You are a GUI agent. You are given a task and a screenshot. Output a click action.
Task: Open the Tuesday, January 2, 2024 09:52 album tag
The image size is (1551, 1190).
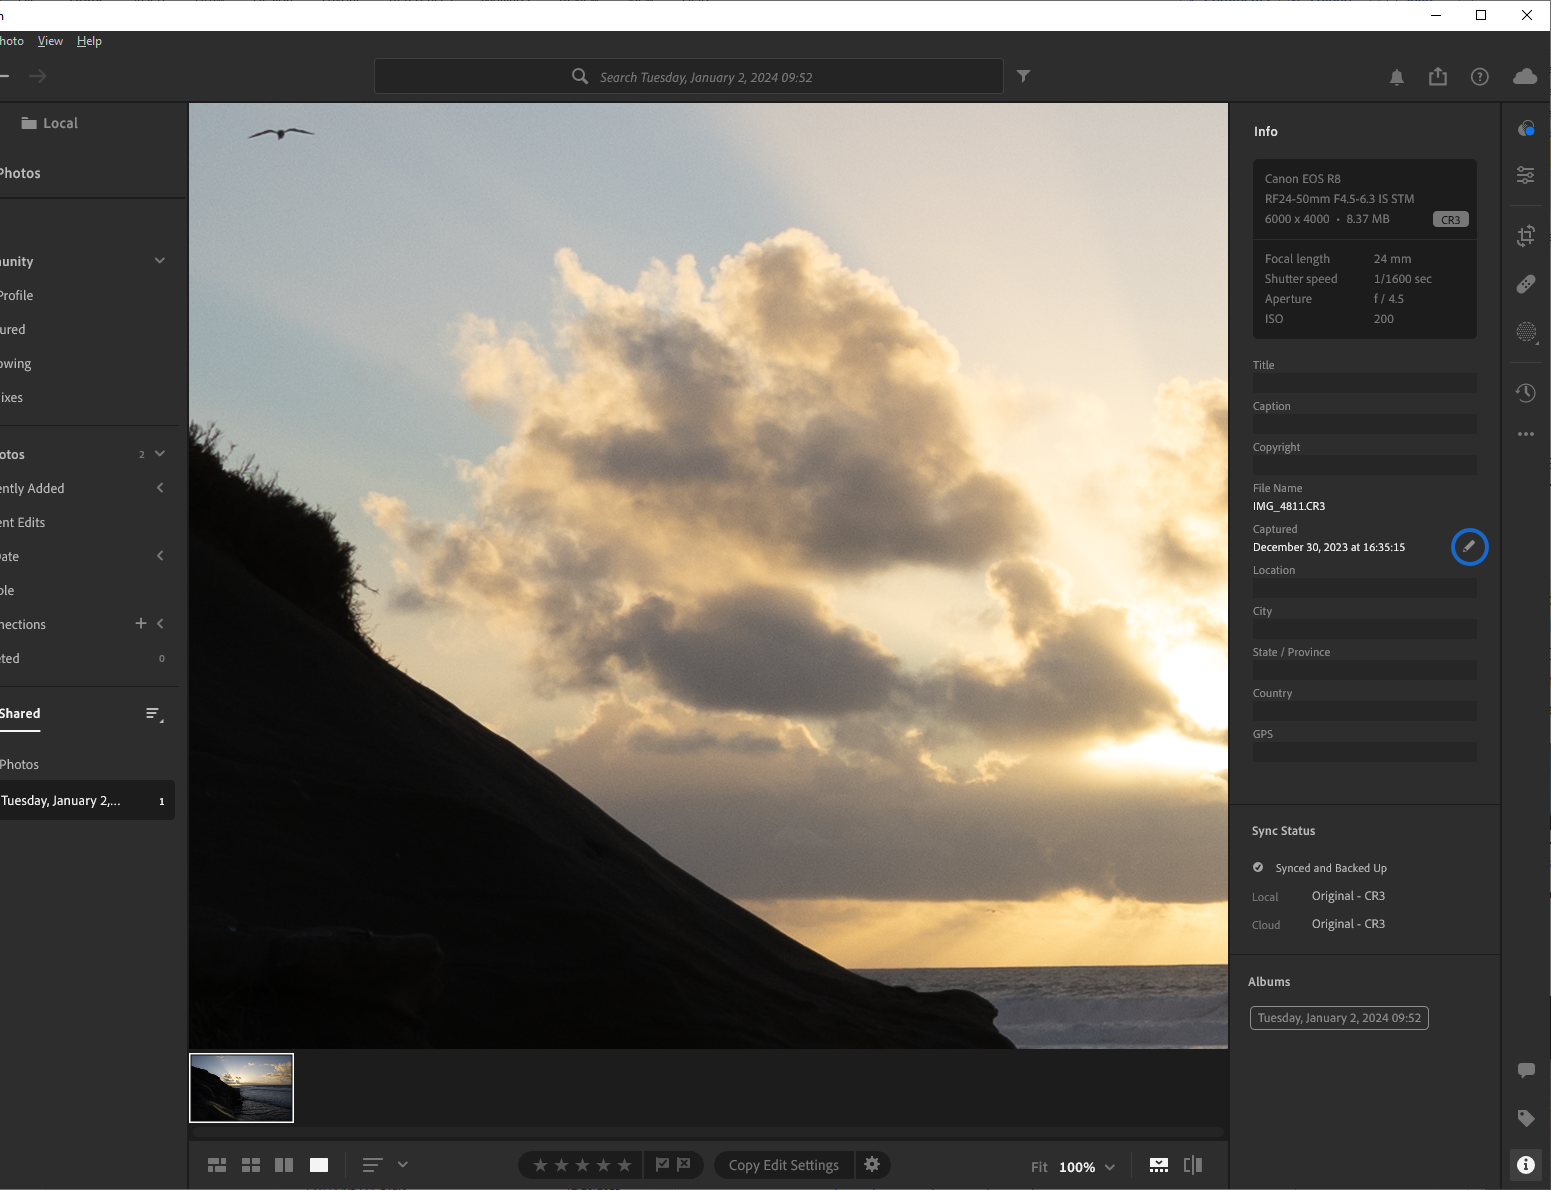(1339, 1018)
